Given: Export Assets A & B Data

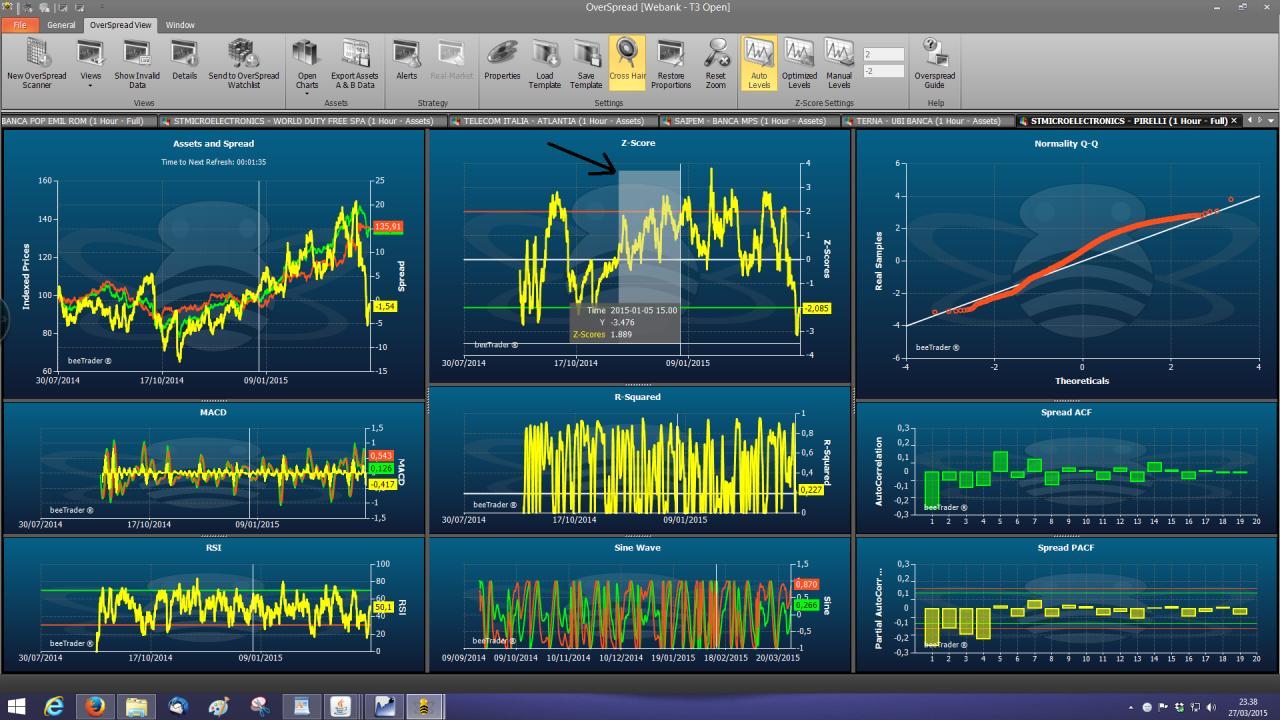Looking at the screenshot, I should click(x=354, y=64).
